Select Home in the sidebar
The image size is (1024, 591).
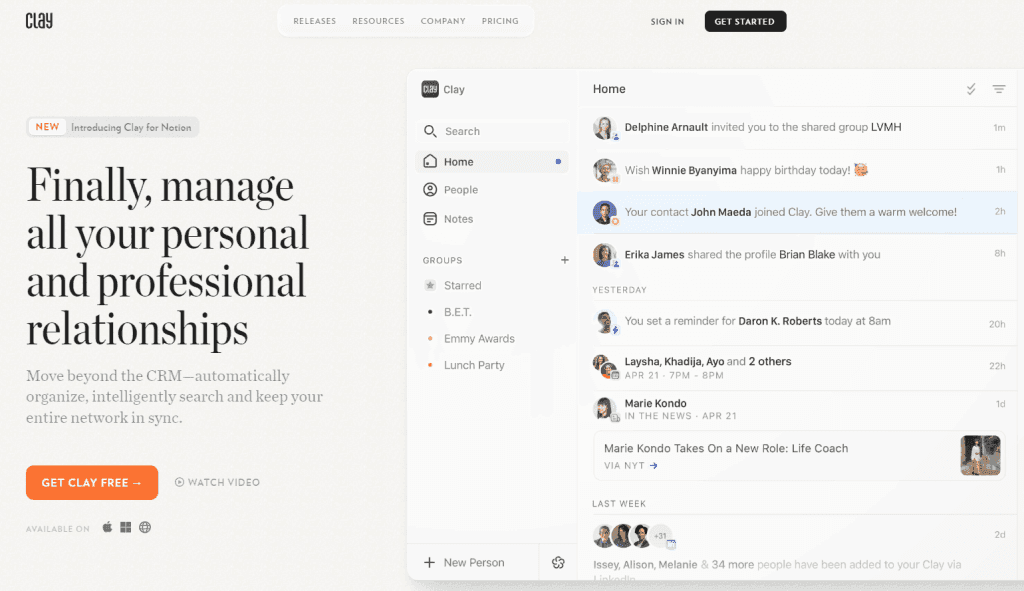pyautogui.click(x=492, y=161)
